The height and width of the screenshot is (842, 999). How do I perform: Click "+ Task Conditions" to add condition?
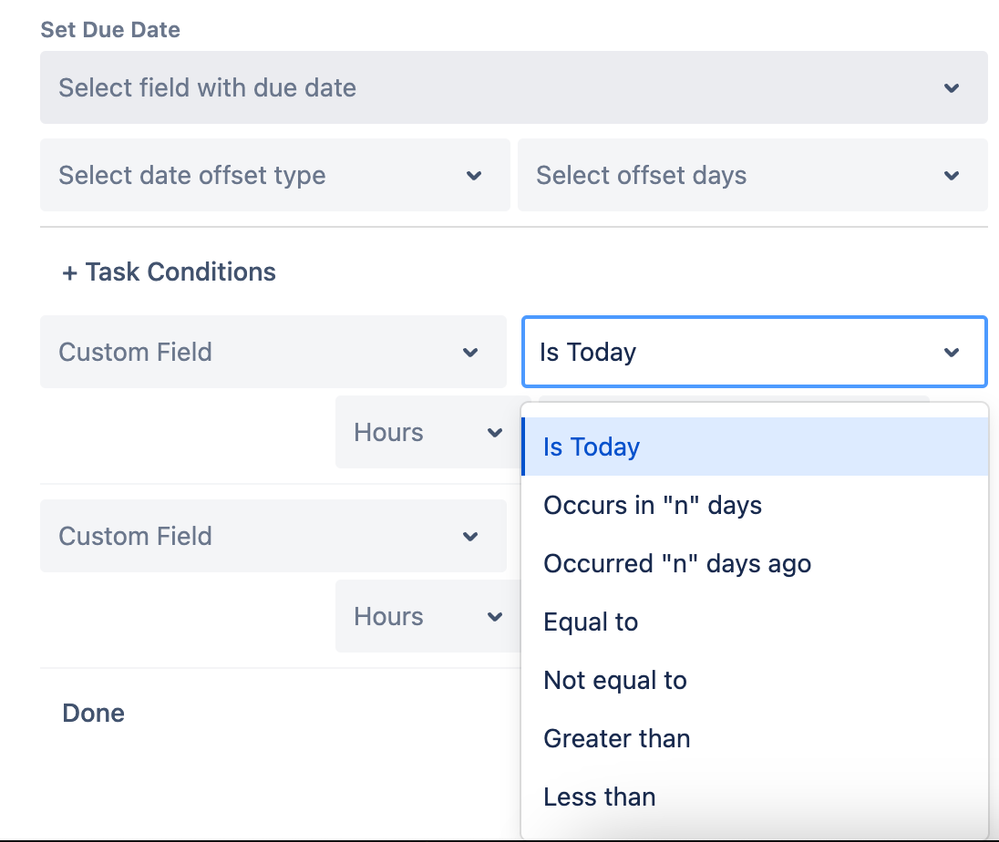click(169, 272)
